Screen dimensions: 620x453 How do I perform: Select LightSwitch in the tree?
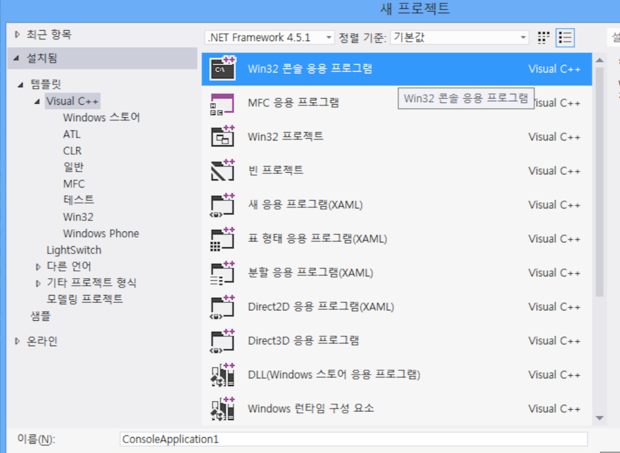[74, 250]
